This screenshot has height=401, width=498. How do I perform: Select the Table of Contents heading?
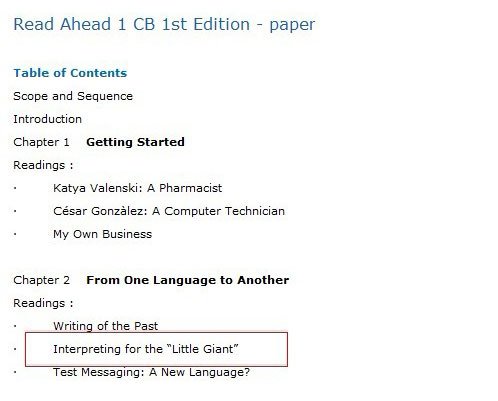(x=70, y=73)
